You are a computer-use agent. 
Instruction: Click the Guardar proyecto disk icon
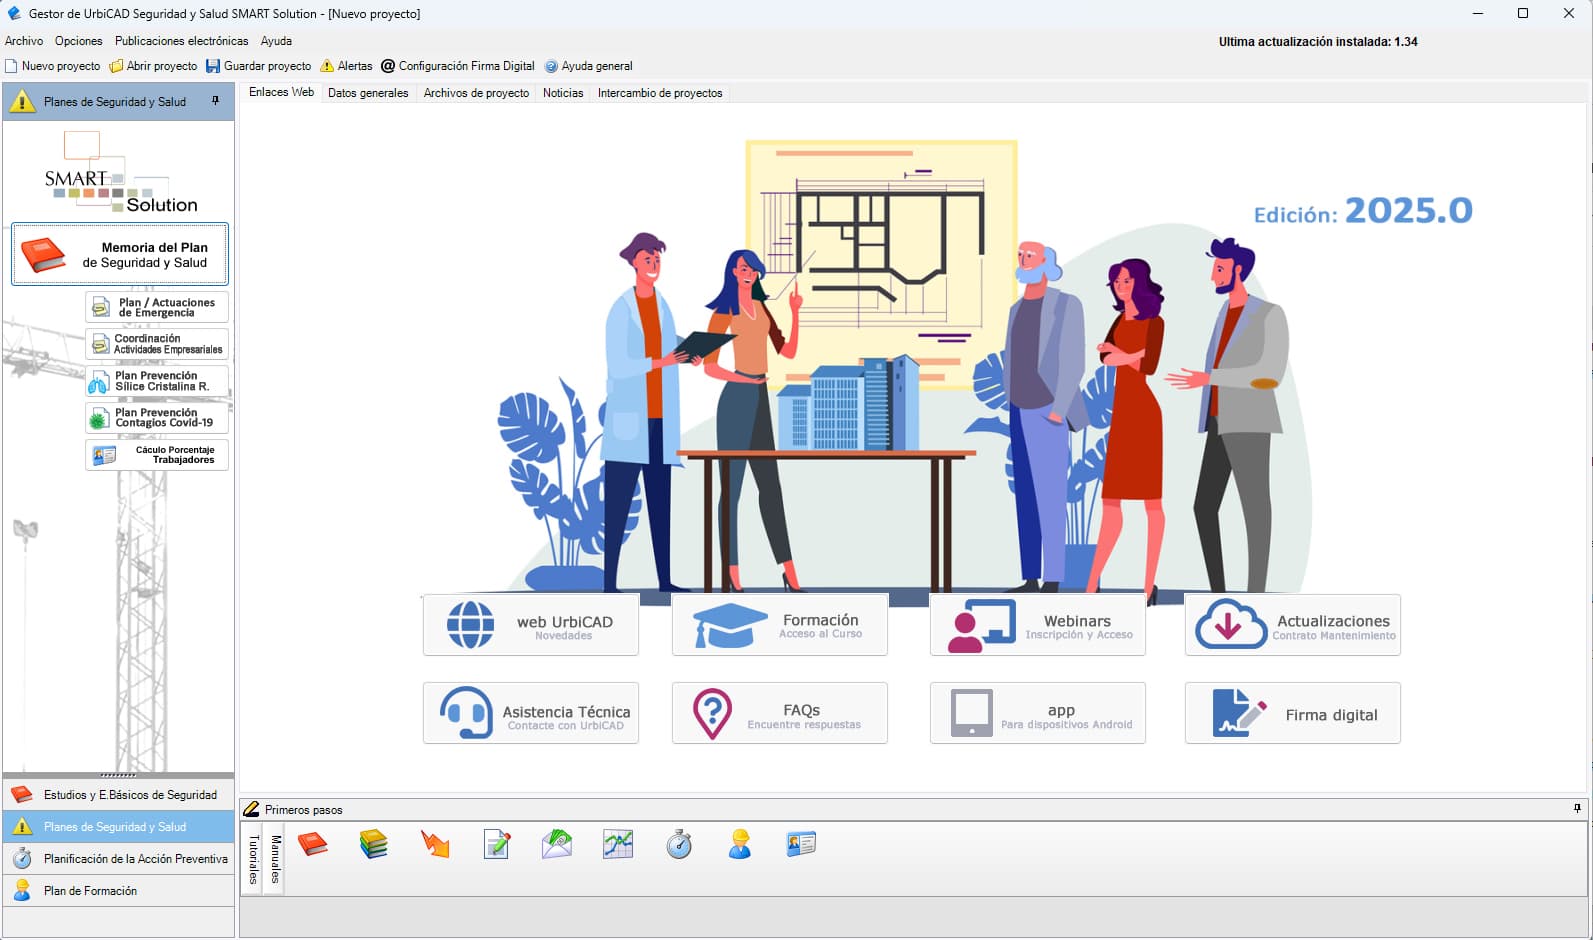point(213,66)
